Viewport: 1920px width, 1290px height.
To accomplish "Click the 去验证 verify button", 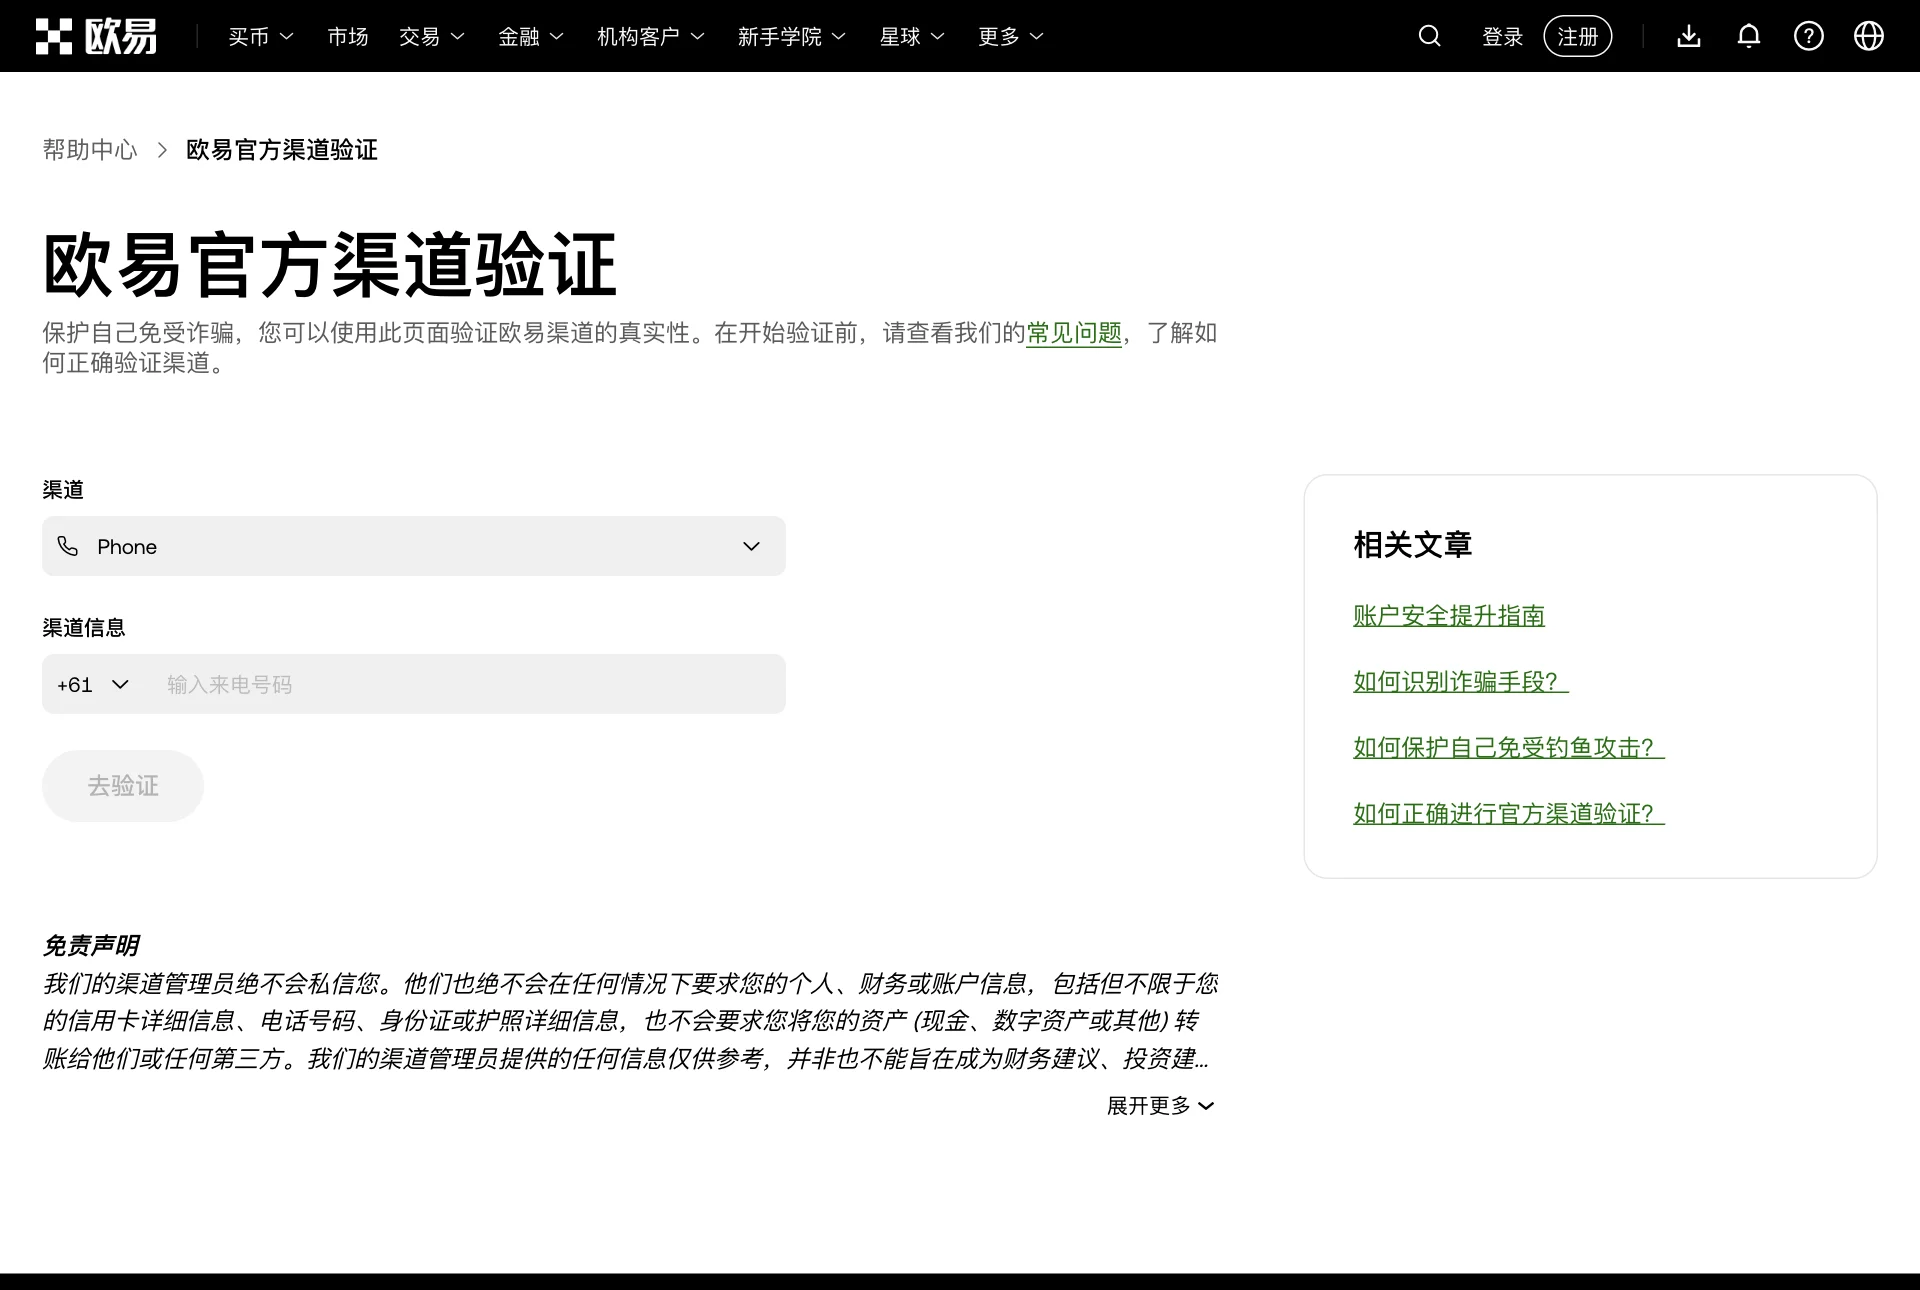I will click(123, 786).
